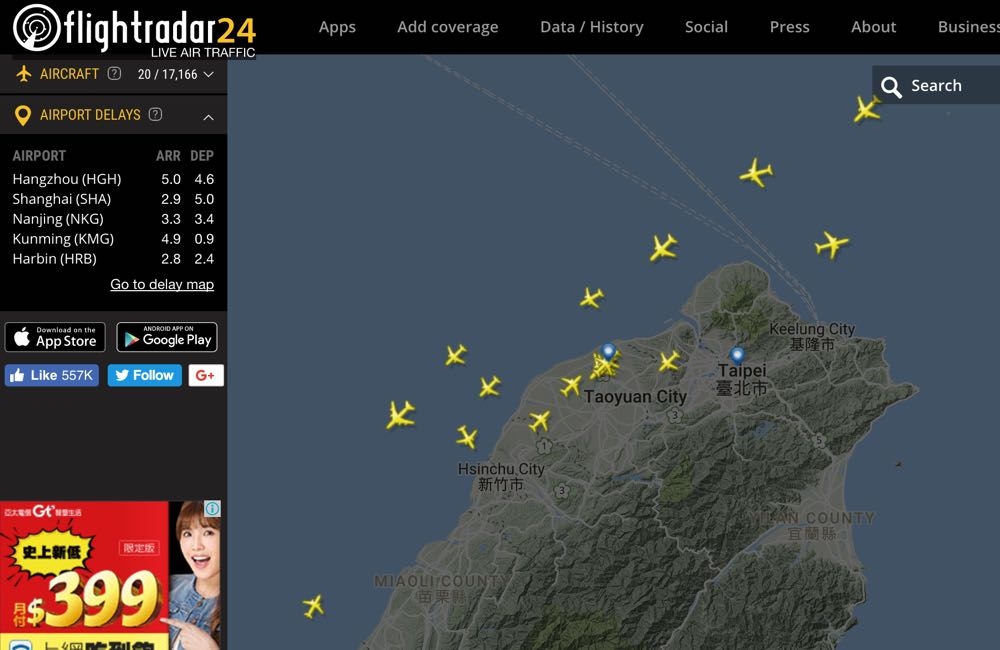Click the Flightradar24 radar logo
The width and height of the screenshot is (1000, 650).
point(36,28)
